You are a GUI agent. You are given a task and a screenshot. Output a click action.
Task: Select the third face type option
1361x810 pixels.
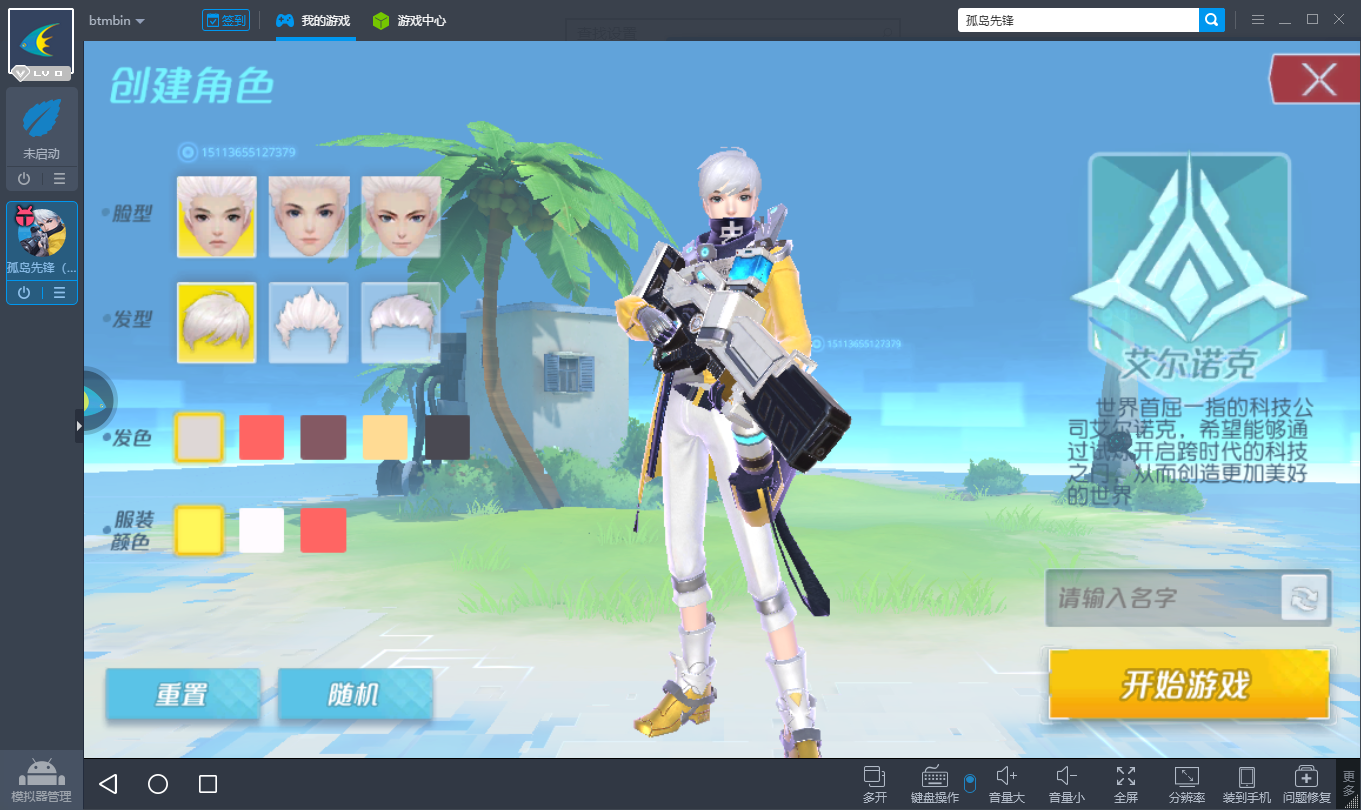coord(401,217)
